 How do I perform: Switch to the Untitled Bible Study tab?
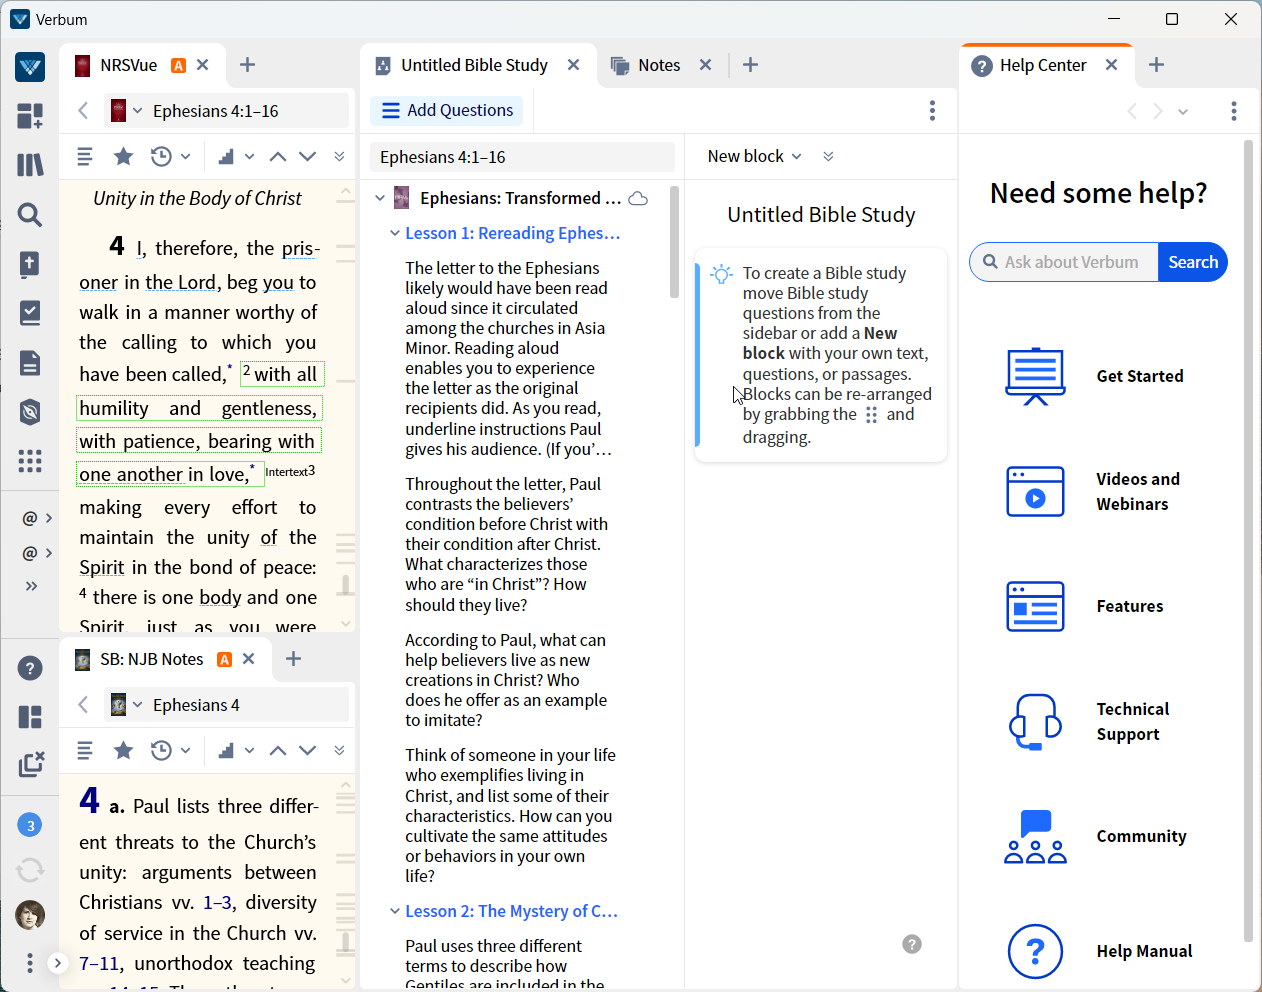474,65
